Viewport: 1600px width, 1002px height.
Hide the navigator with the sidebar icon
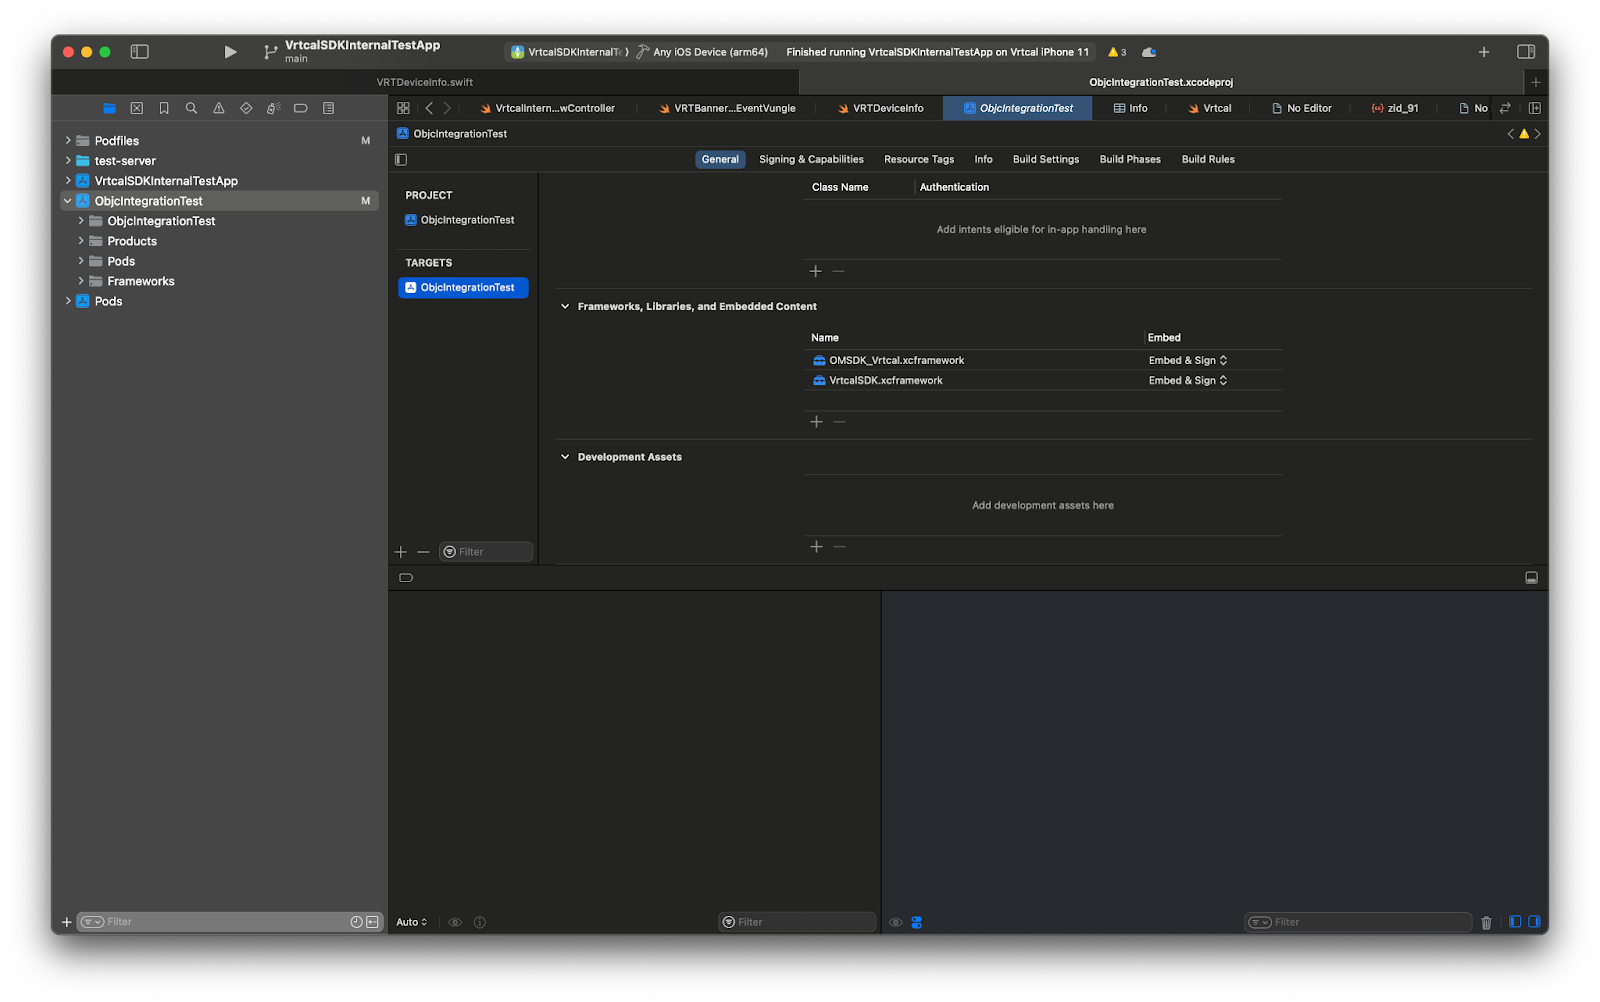point(140,52)
